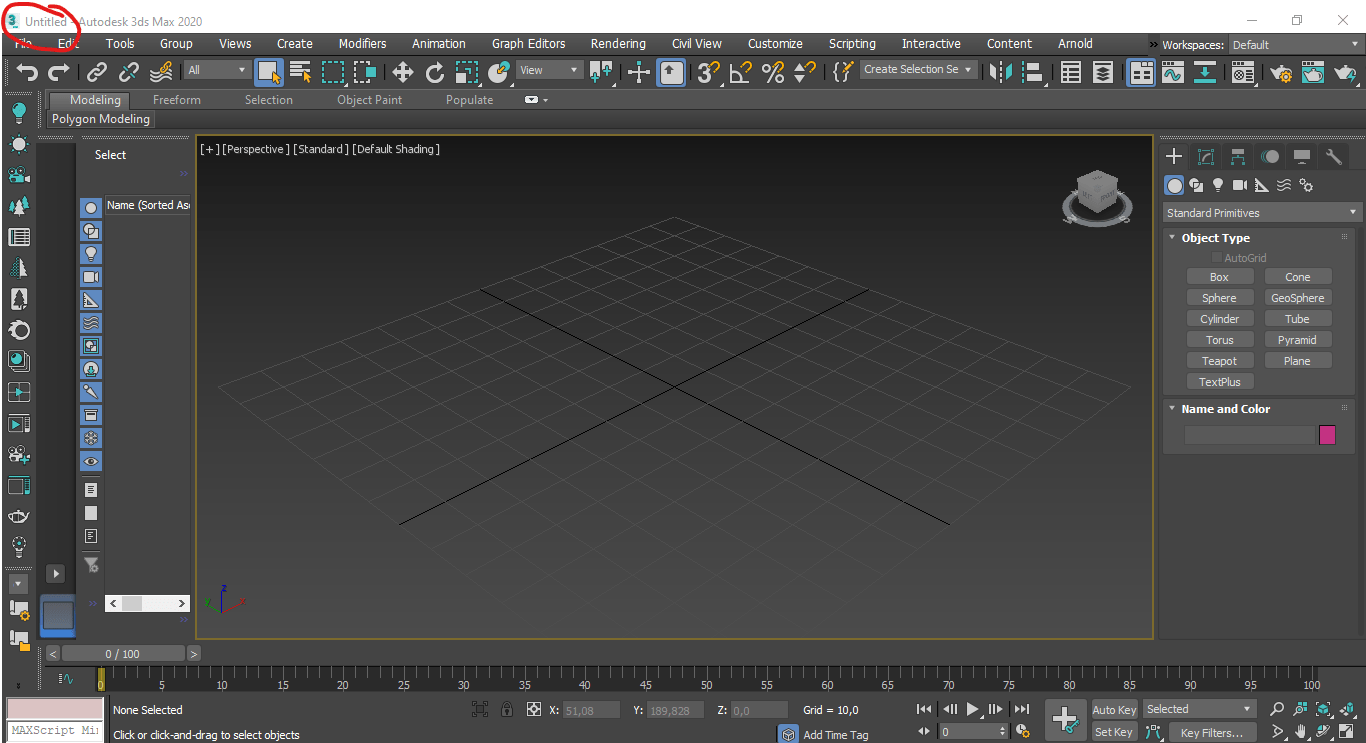Open the Workspaces Default dropdown
1366x743 pixels.
click(x=1295, y=45)
